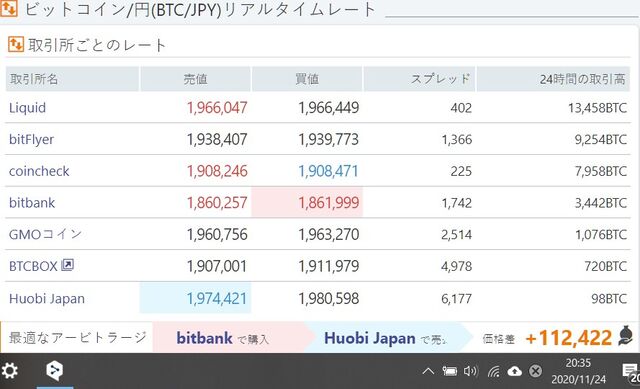The width and height of the screenshot is (640, 389).
Task: Click the orange icon next to 取引所ごとのレート
Action: pos(16,44)
